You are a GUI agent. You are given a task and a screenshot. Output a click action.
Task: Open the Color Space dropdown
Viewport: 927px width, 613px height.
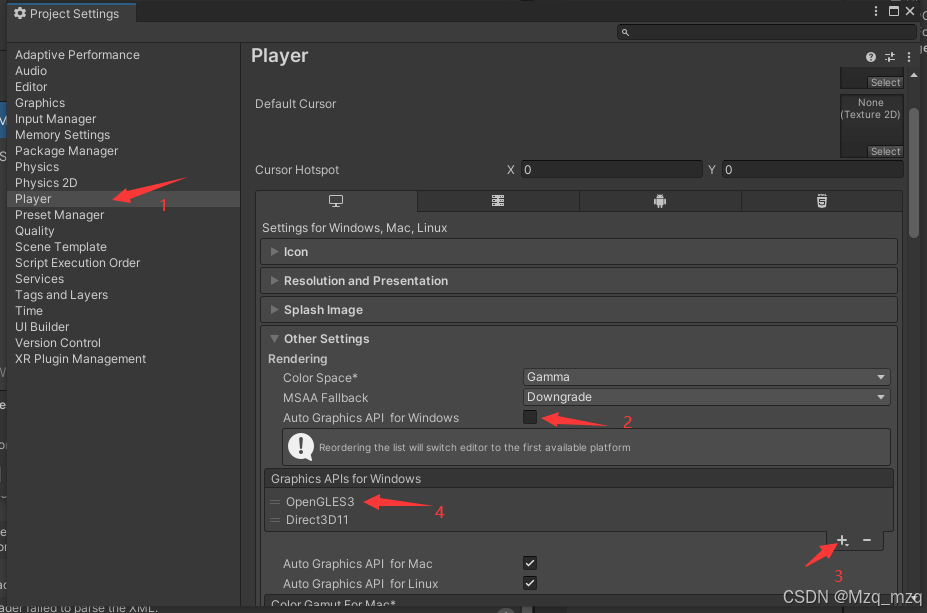[x=706, y=377]
